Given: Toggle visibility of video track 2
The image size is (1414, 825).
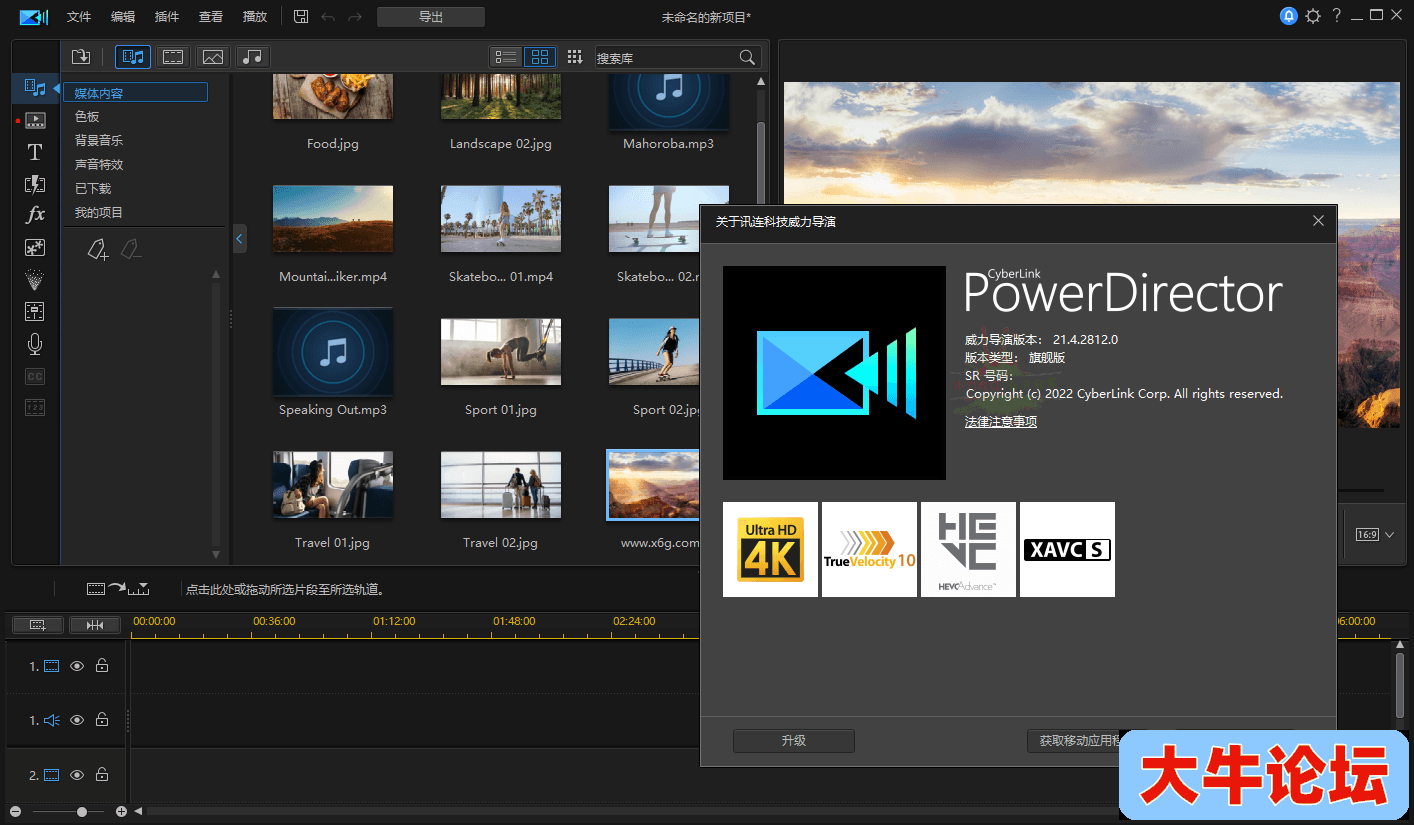Looking at the screenshot, I should click(77, 775).
